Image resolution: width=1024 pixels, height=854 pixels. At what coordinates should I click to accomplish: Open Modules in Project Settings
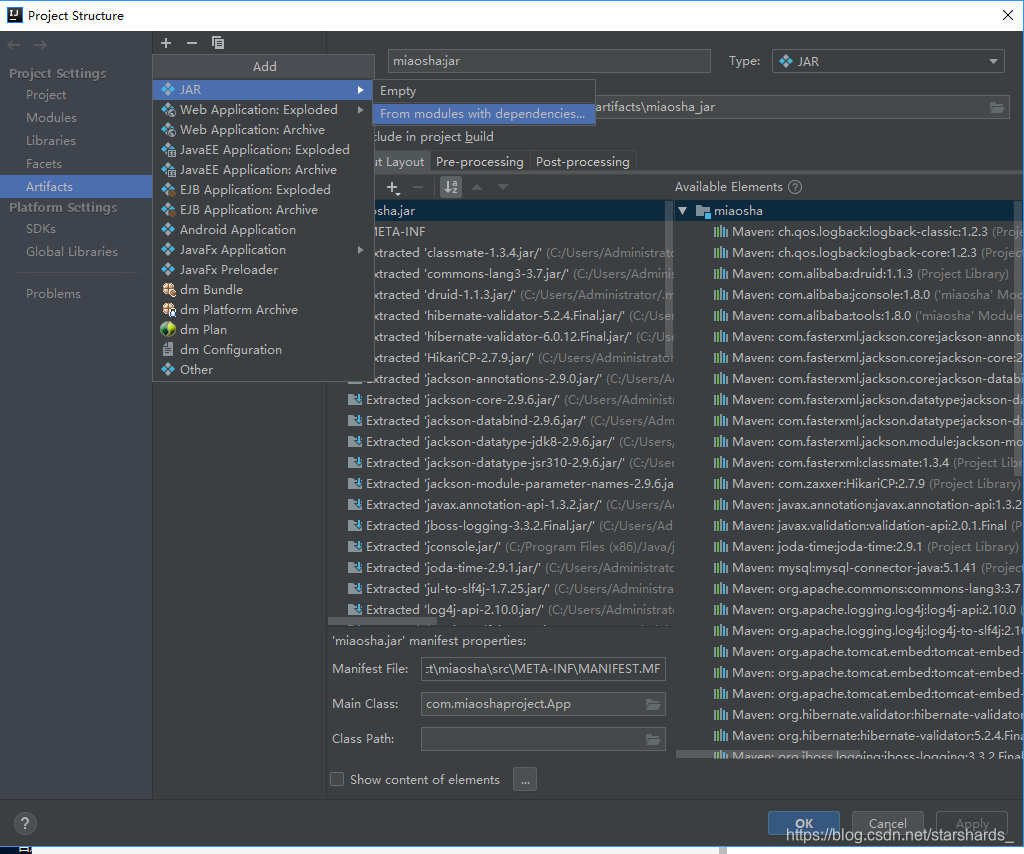(x=51, y=118)
